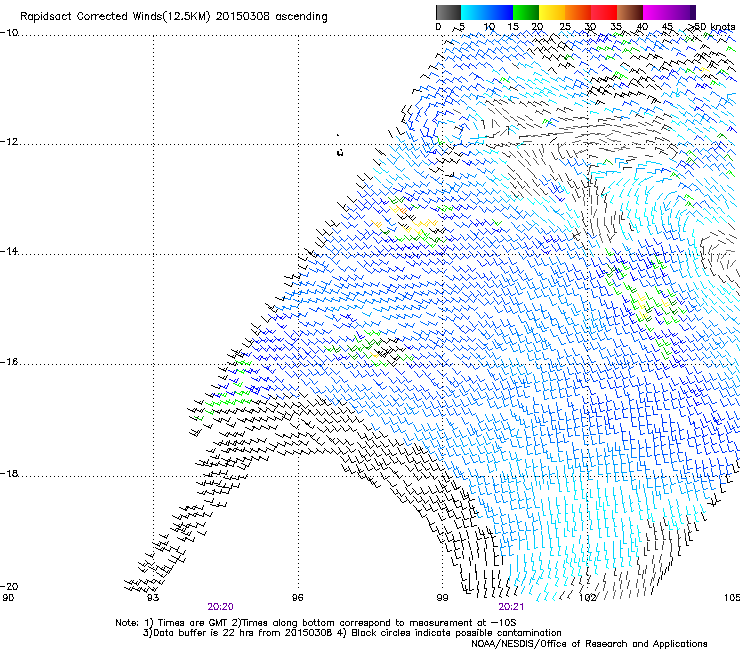Click the chart title mentioning Corrected Winds(12.5KM)

coord(174,17)
